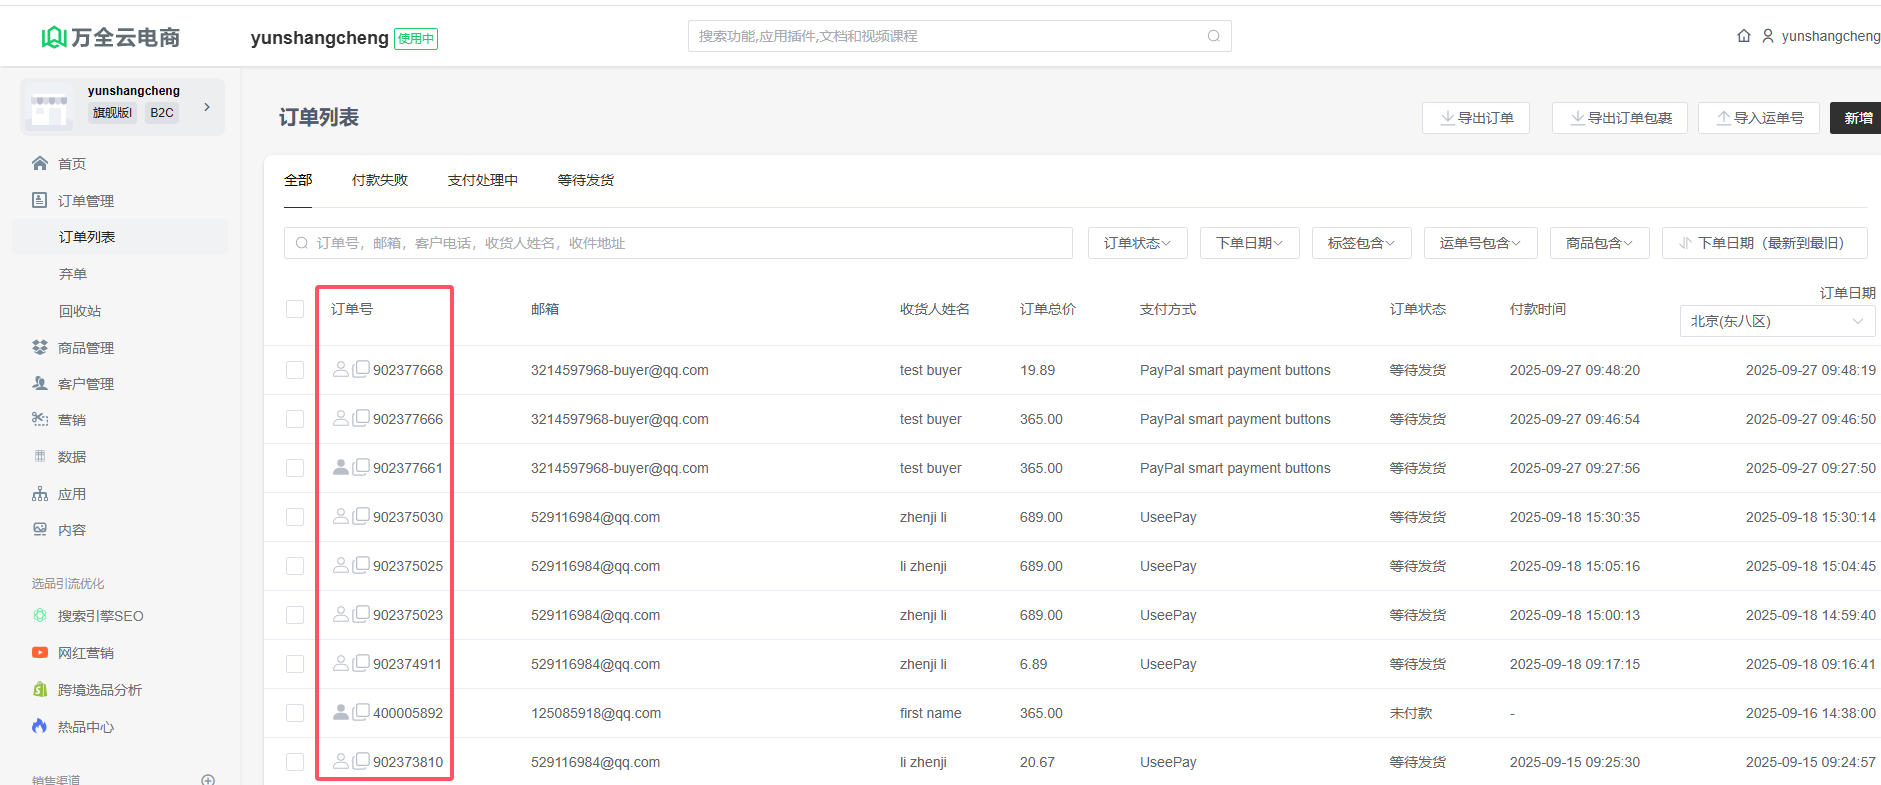Open 网红营销 in the sidebar
The width and height of the screenshot is (1881, 785).
click(85, 653)
